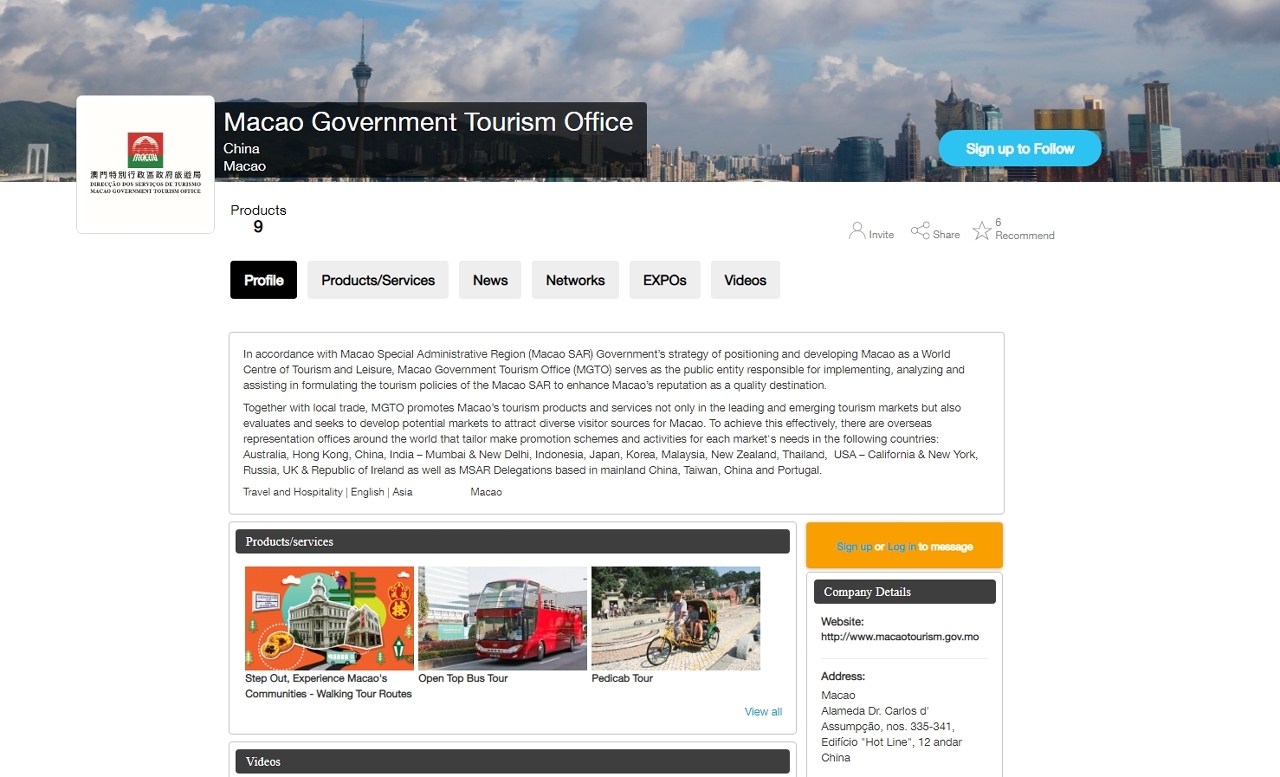The width and height of the screenshot is (1280, 777).
Task: Open the Open Top Bus Tour image
Action: pos(502,618)
